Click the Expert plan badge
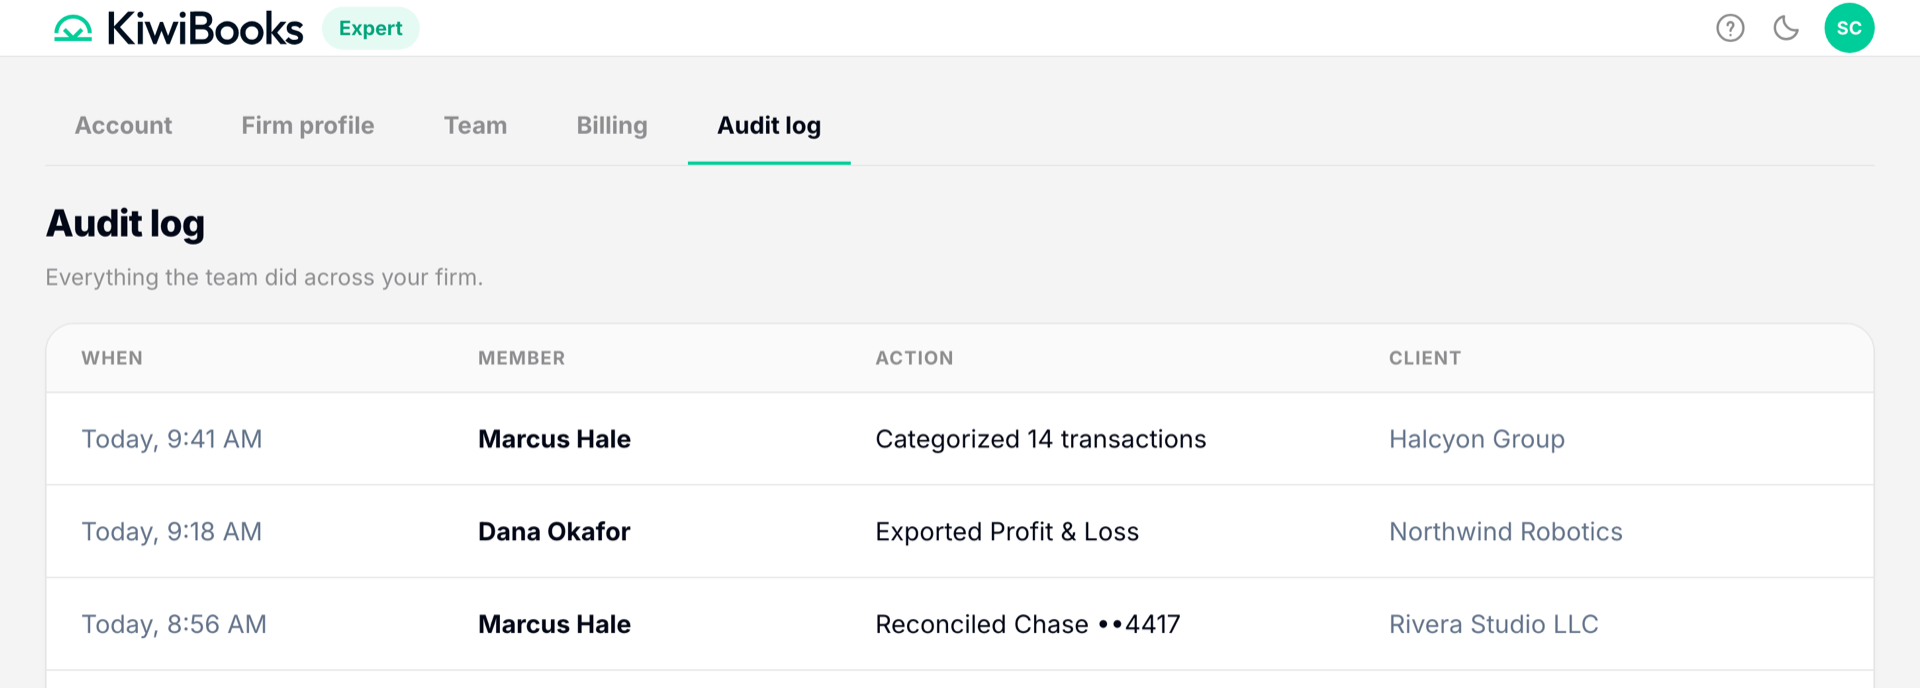The width and height of the screenshot is (1920, 688). (x=370, y=28)
